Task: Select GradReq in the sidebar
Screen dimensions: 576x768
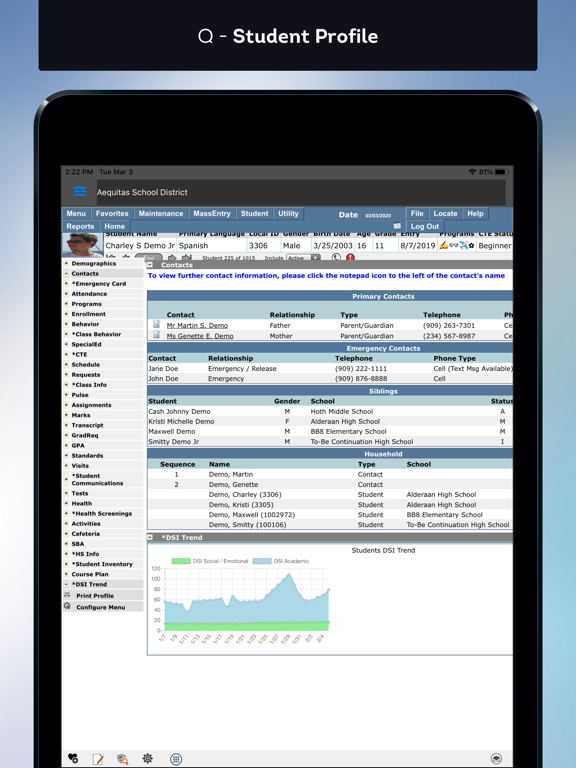Action: point(85,435)
